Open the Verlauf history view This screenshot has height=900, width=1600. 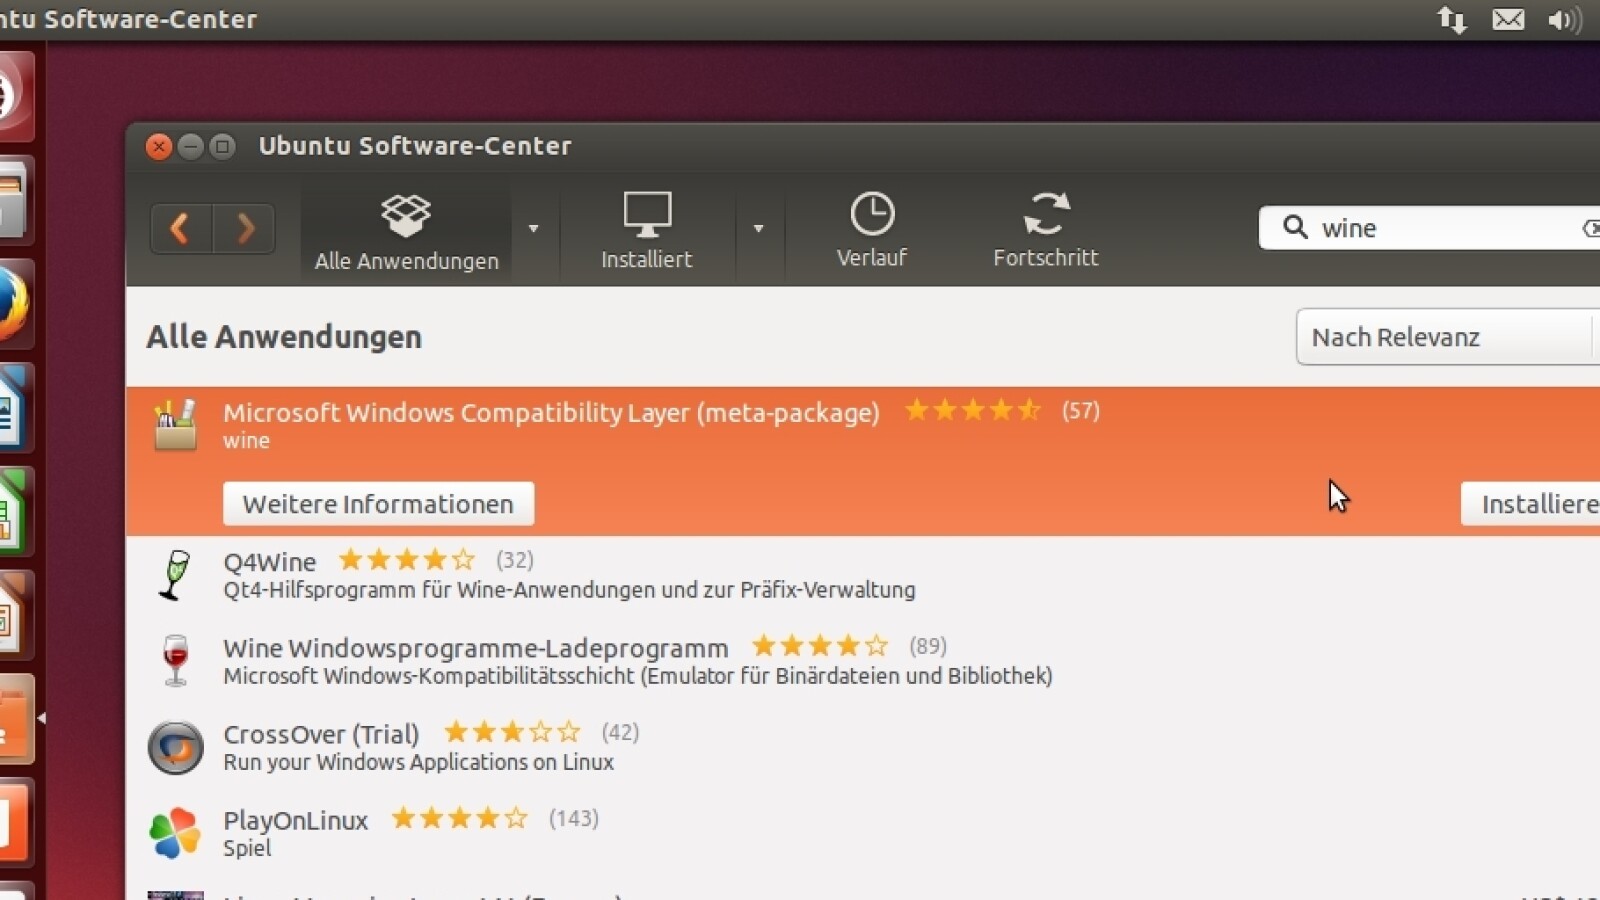tap(872, 231)
